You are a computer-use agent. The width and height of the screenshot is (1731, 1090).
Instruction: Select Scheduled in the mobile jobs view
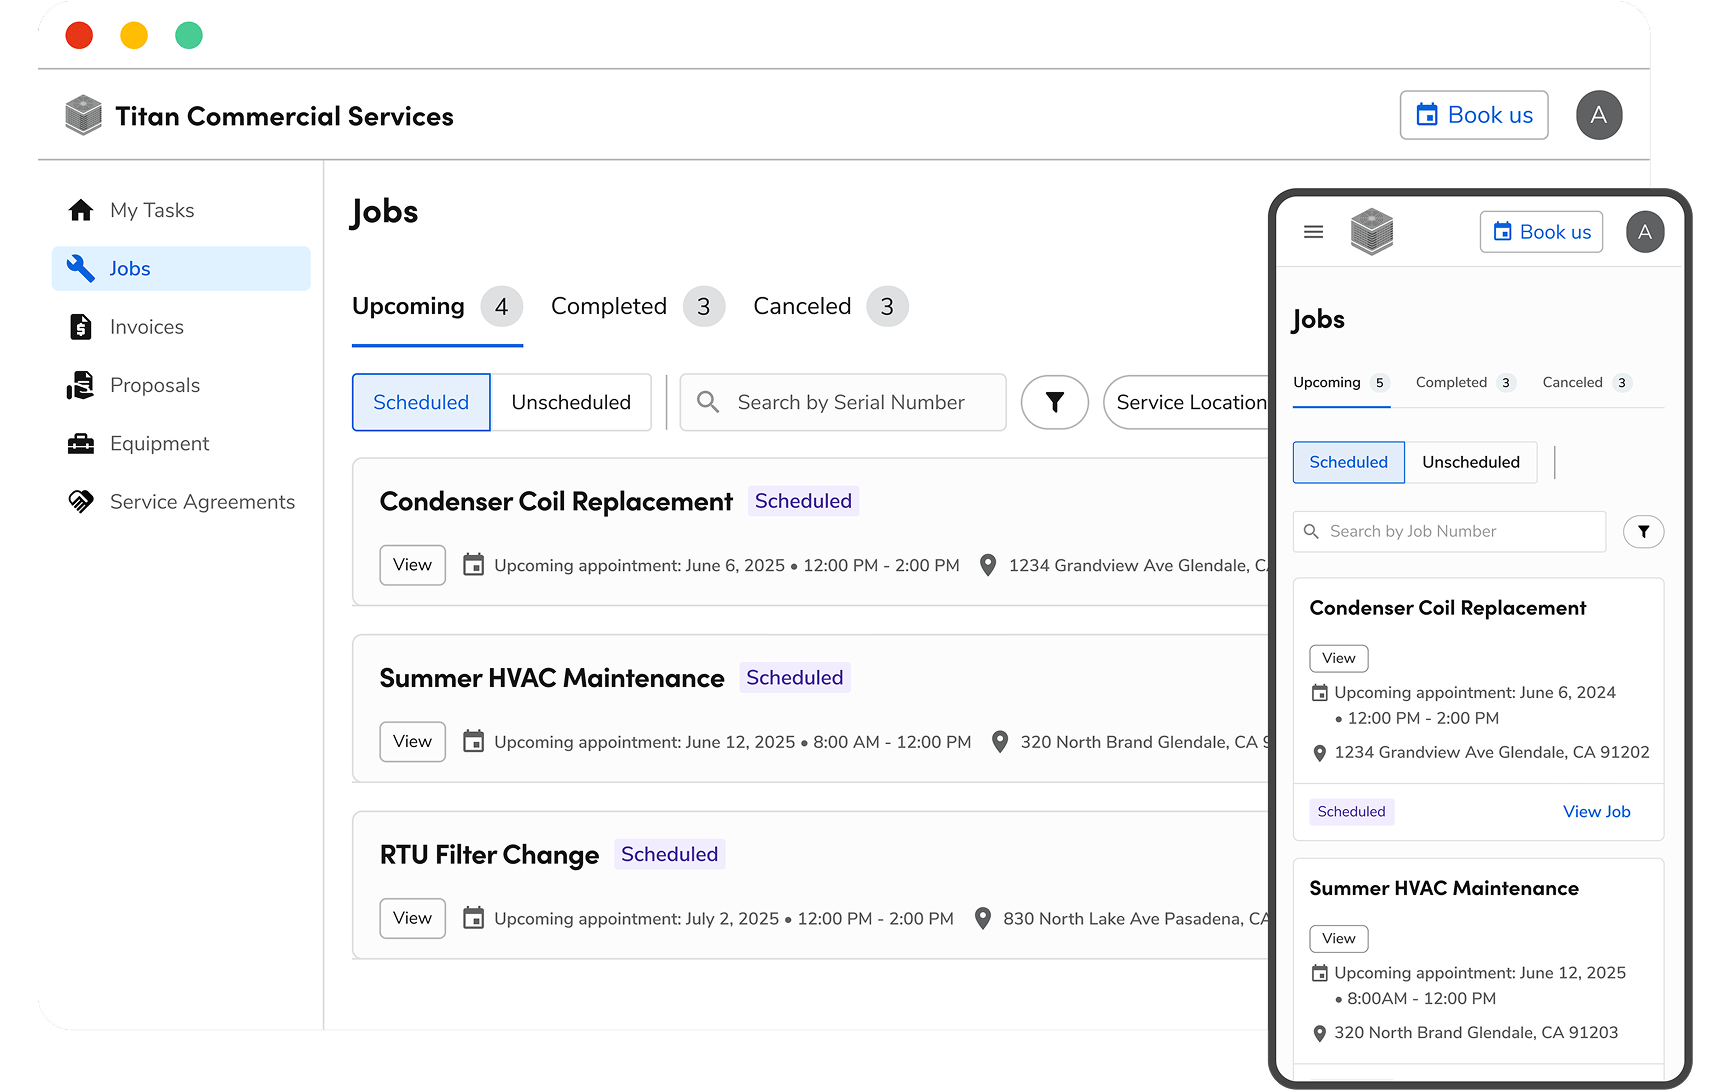[1348, 462]
